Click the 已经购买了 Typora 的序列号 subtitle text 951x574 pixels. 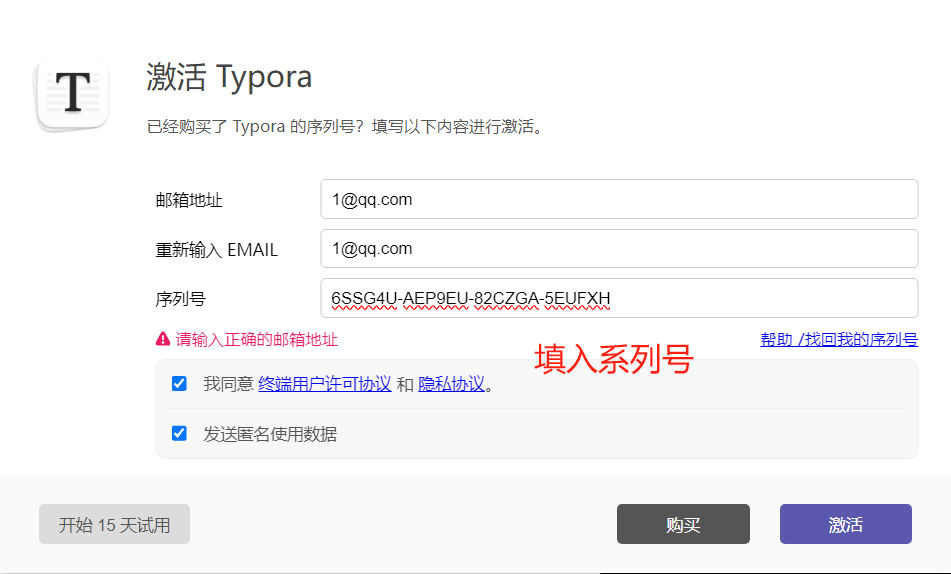coord(344,127)
